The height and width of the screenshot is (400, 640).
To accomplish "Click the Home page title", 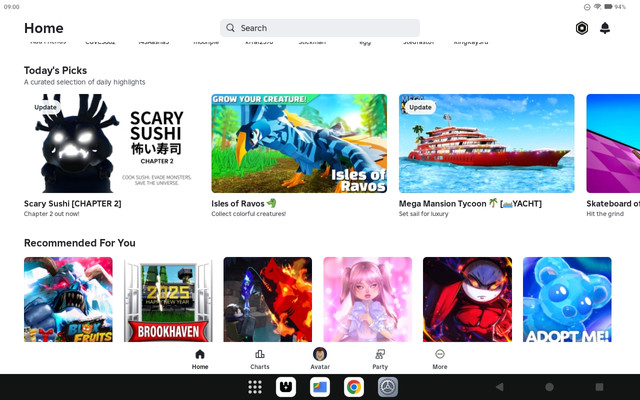I will tap(44, 28).
